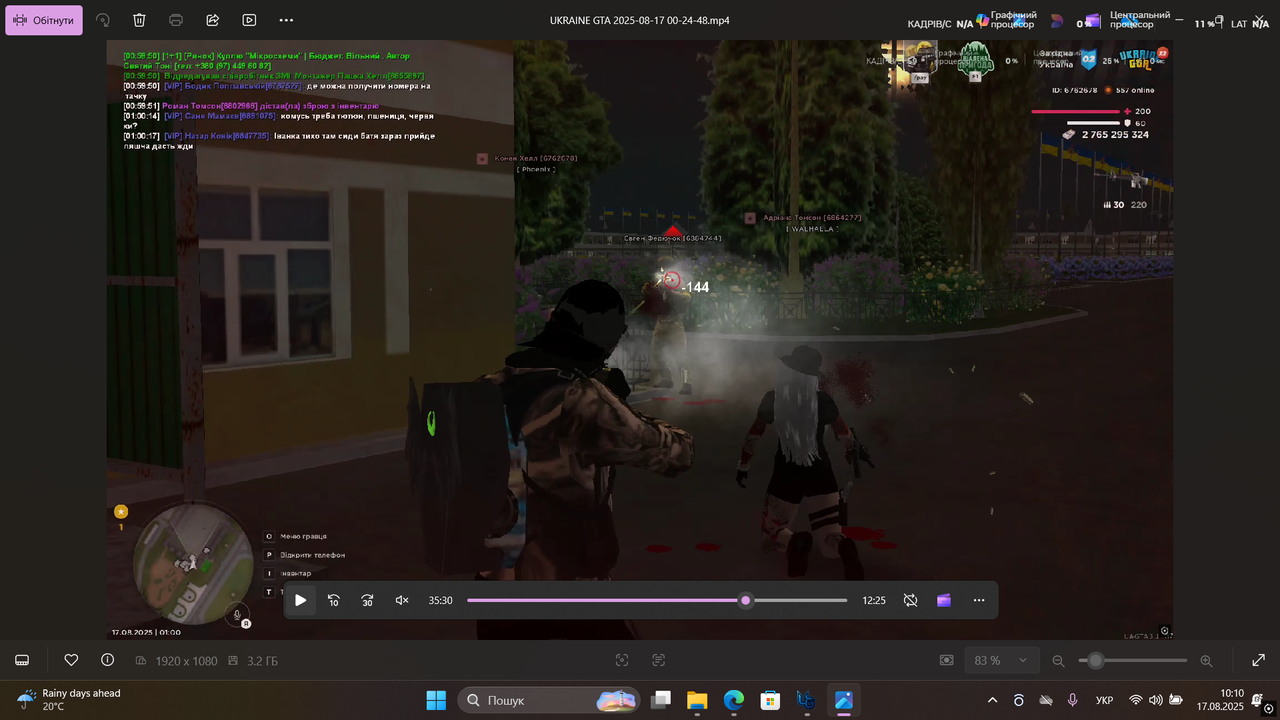Skip forward 30 seconds
The width and height of the screenshot is (1280, 720).
point(368,600)
